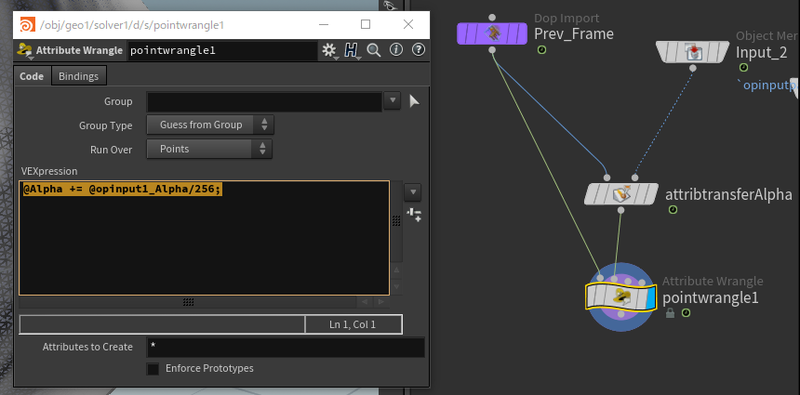Screen dimensions: 800x395
Task: Click the output connector of Input_2 node
Action: (693, 68)
